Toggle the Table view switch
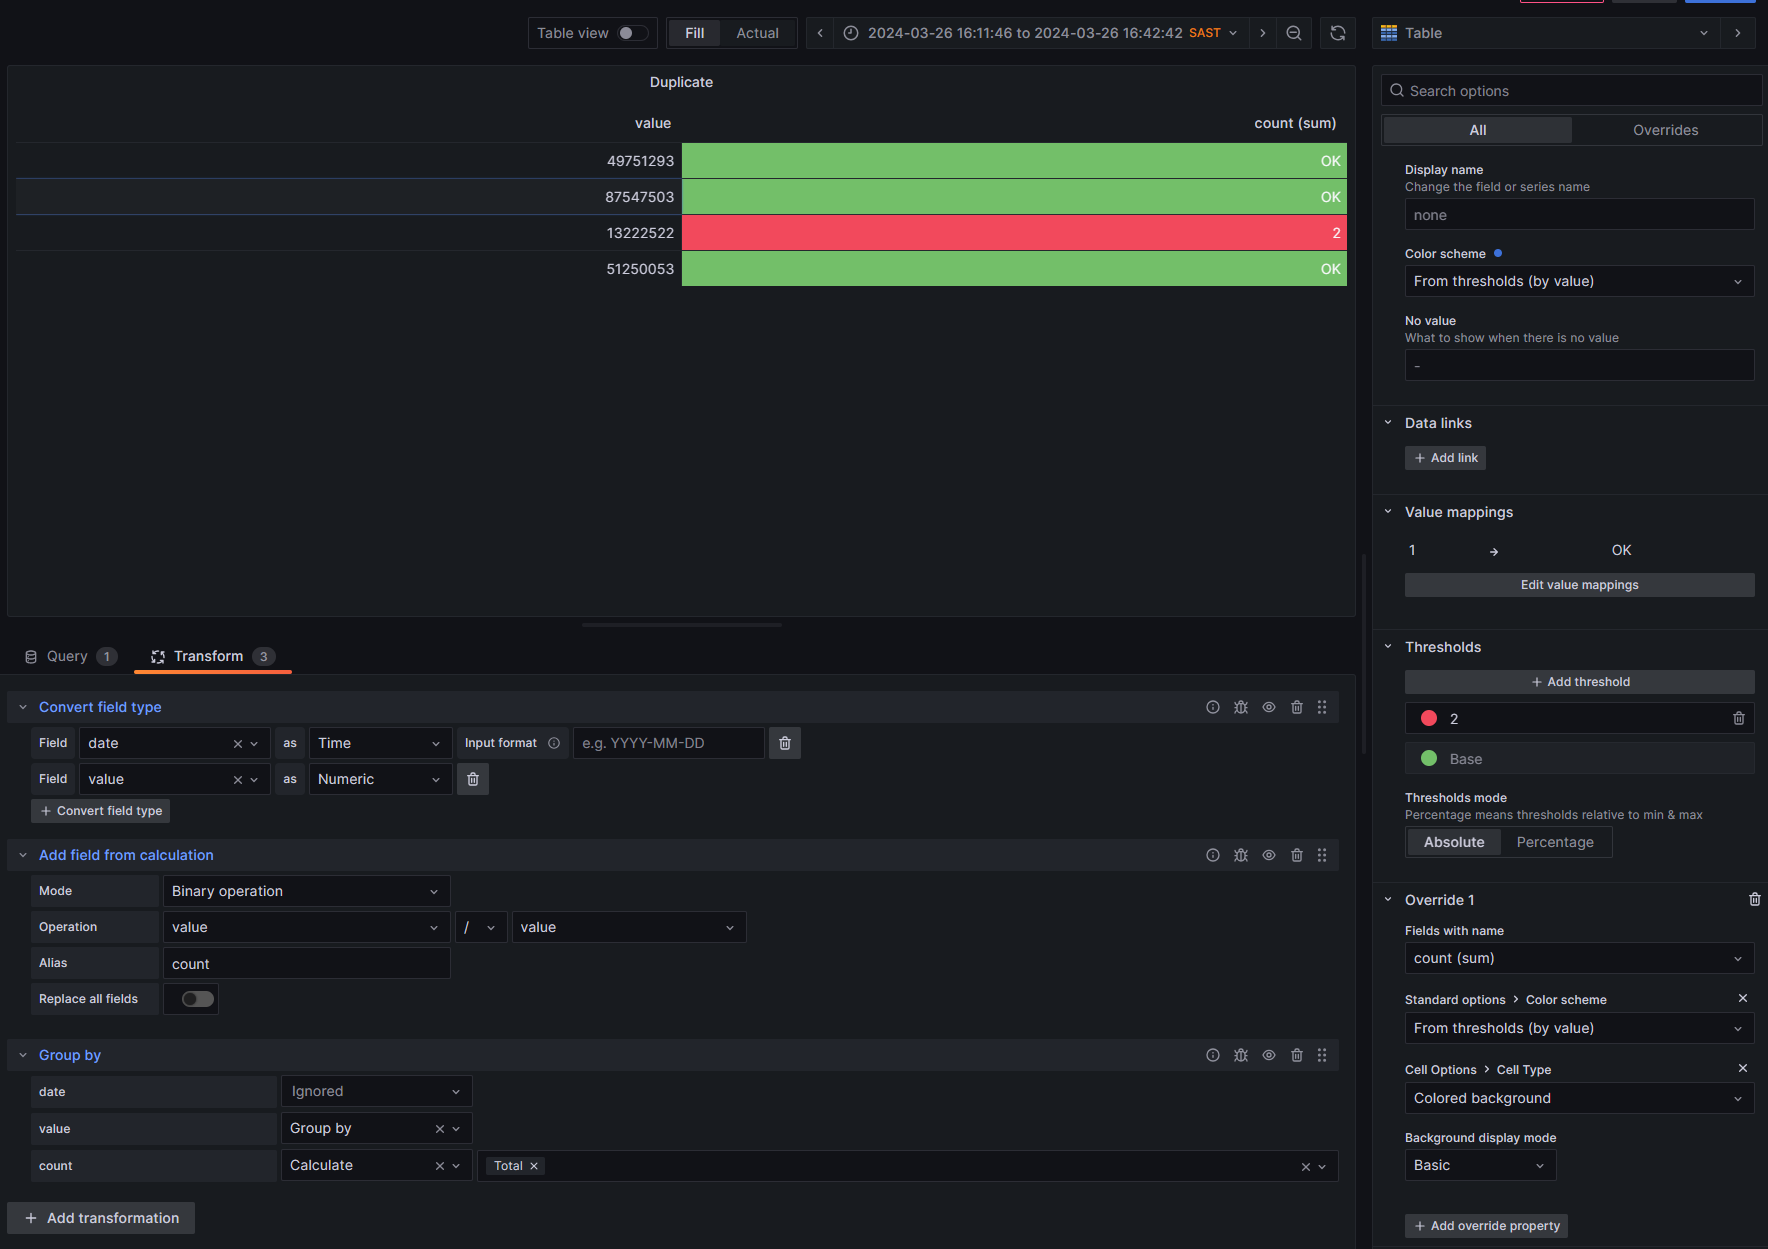The image size is (1768, 1249). pyautogui.click(x=632, y=33)
